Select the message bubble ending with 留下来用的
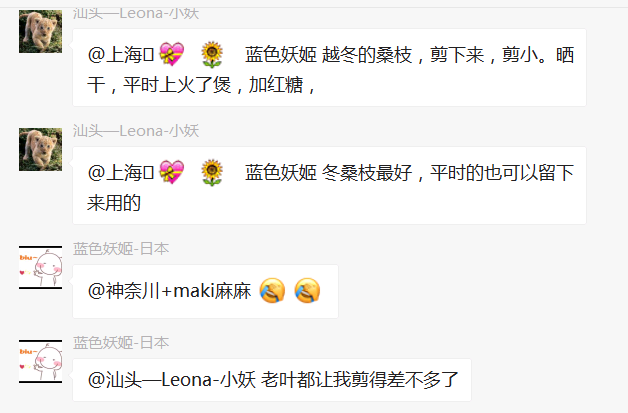This screenshot has width=628, height=413. pyautogui.click(x=329, y=188)
